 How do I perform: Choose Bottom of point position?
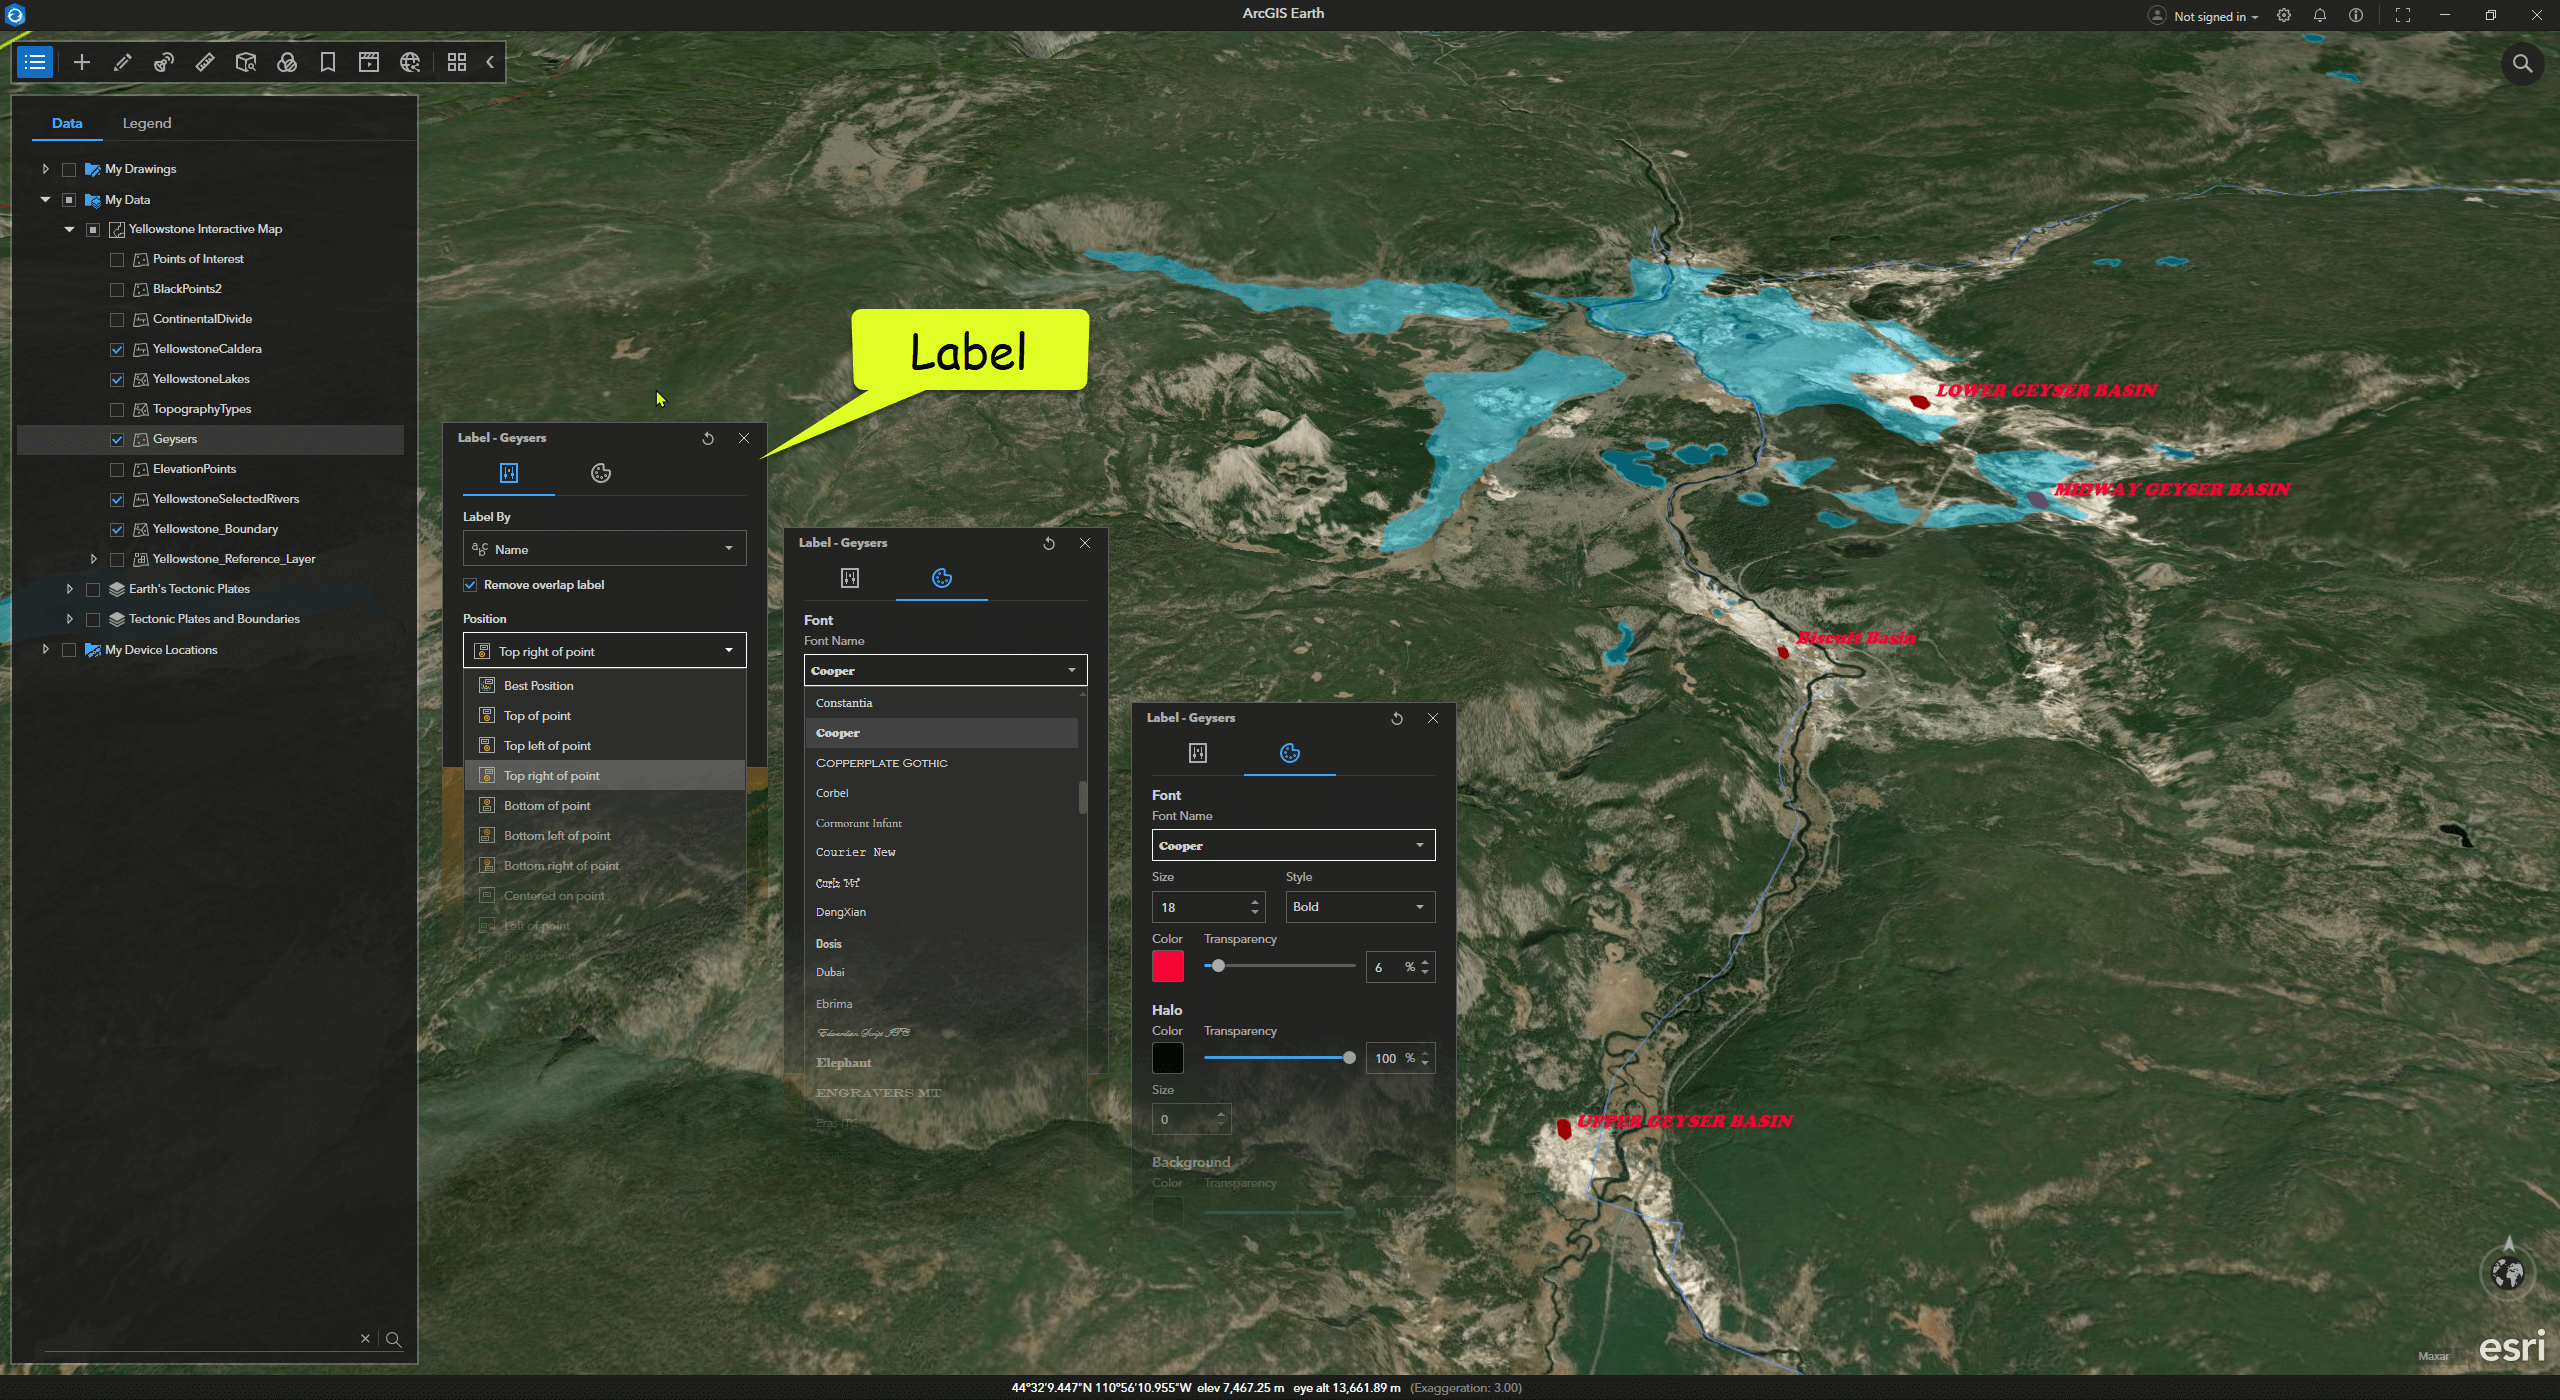point(547,806)
